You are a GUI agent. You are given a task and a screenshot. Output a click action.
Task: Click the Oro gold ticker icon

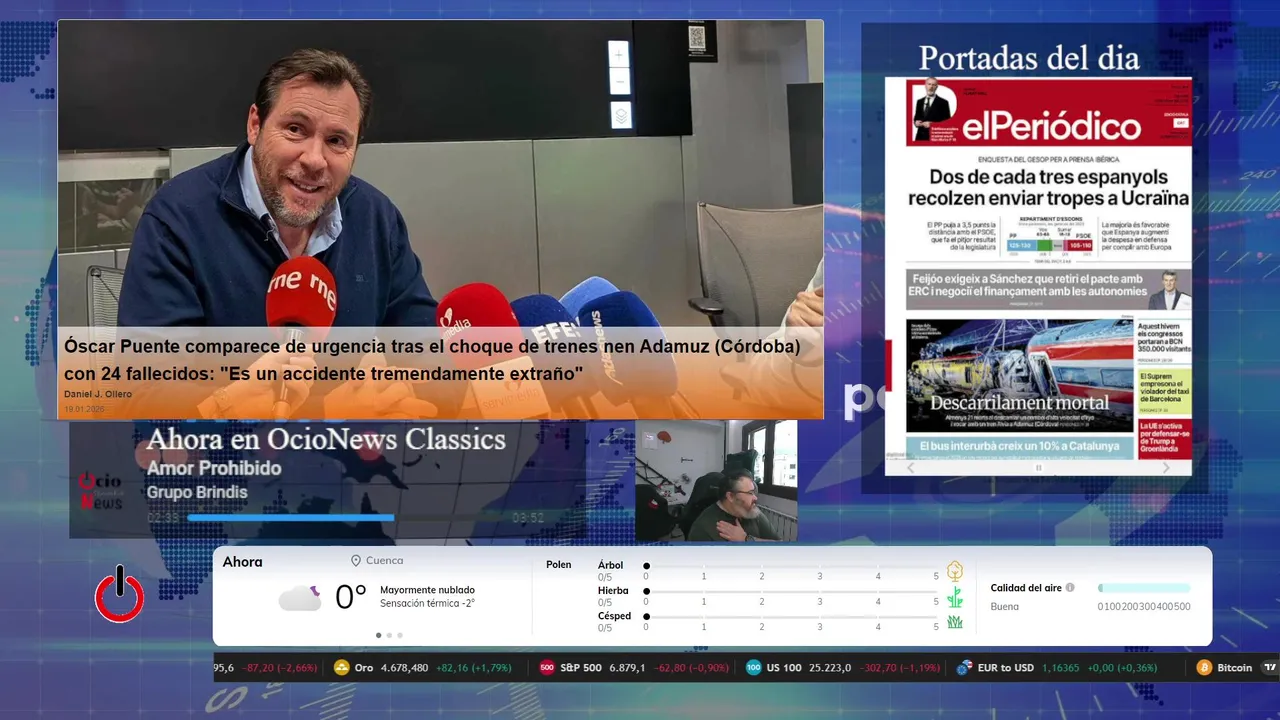click(x=342, y=668)
